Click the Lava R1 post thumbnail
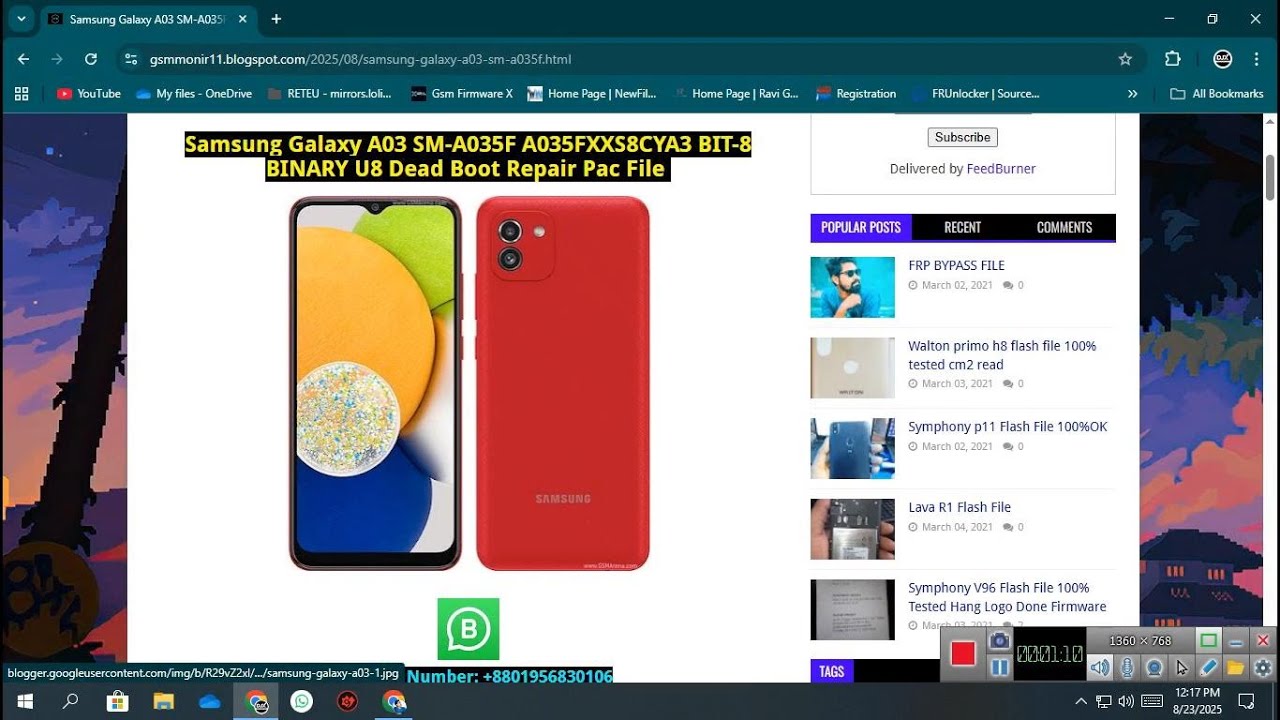This screenshot has height=720, width=1280. click(x=852, y=529)
